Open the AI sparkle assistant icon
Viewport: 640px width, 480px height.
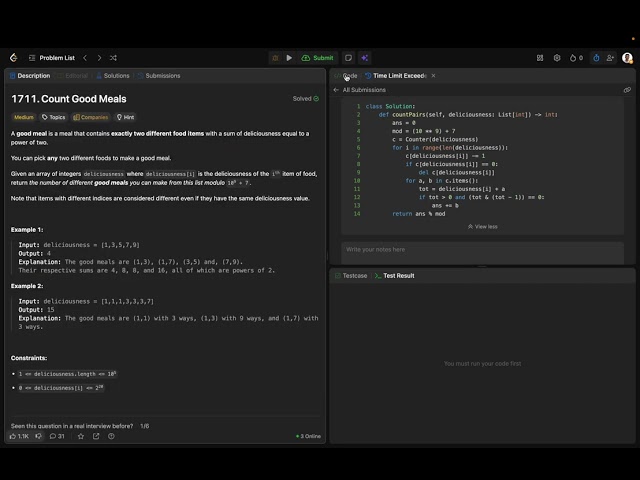click(364, 58)
